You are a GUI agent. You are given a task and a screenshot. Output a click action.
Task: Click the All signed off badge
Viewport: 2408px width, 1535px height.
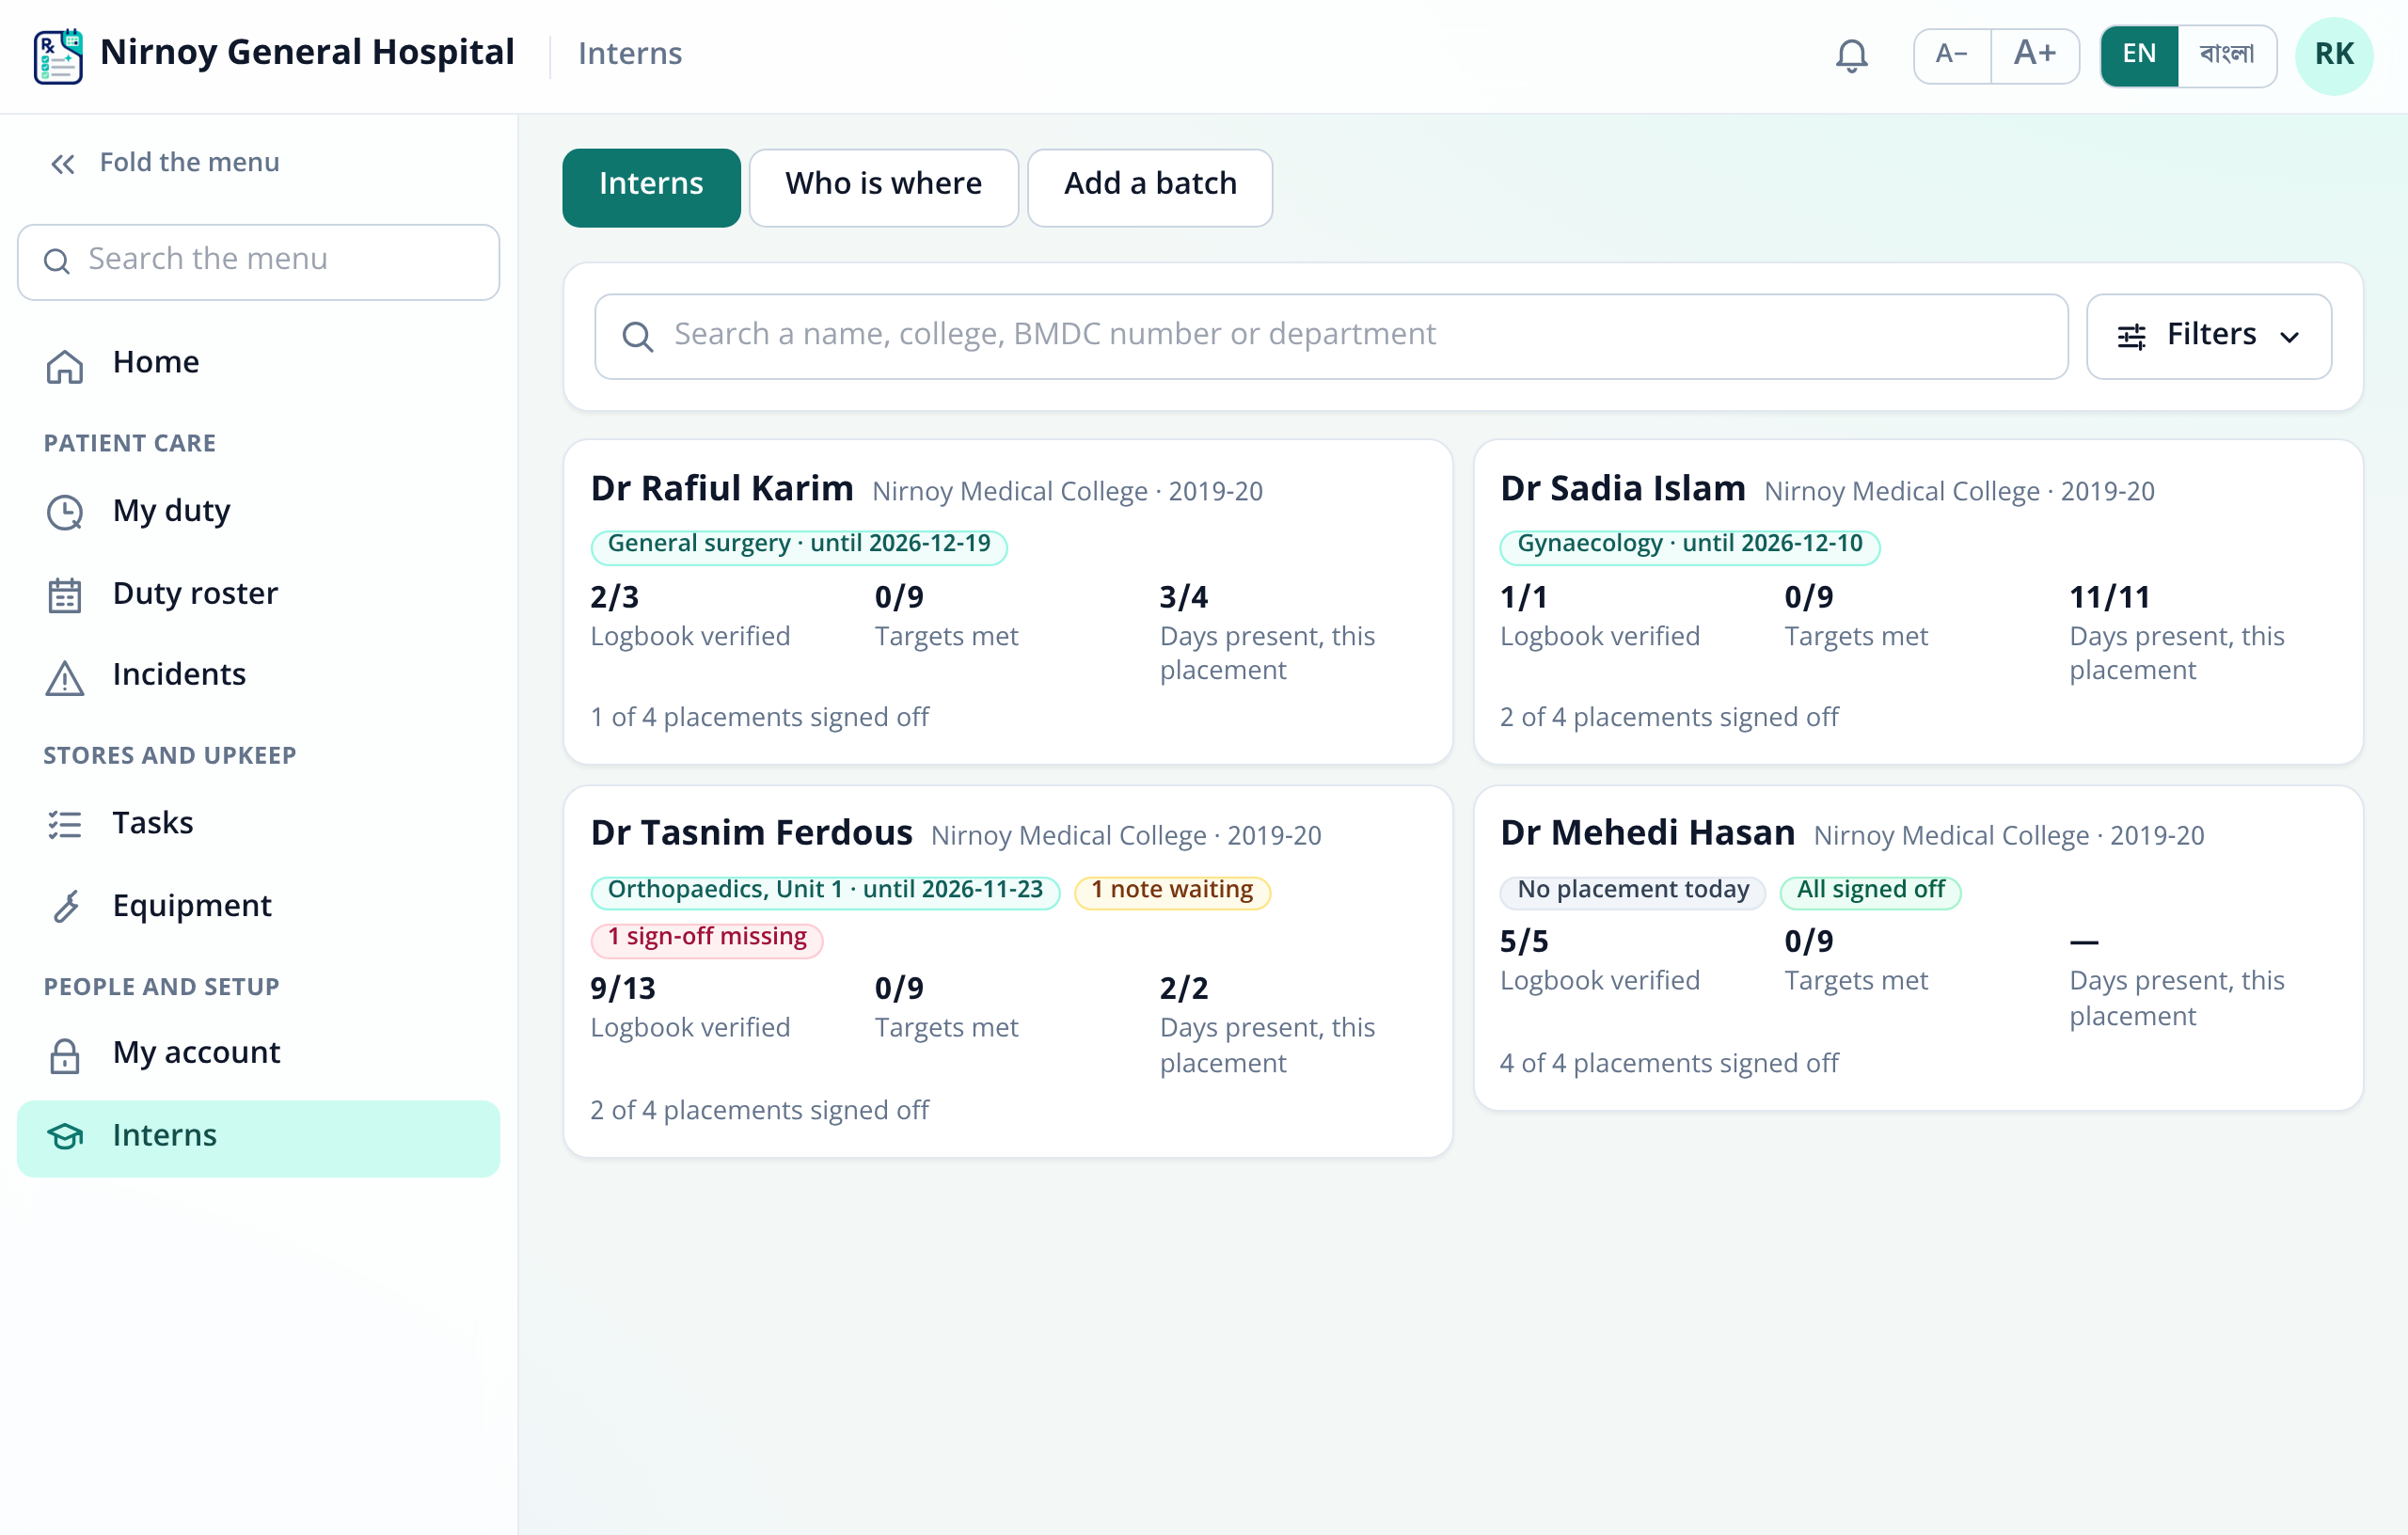point(1869,891)
